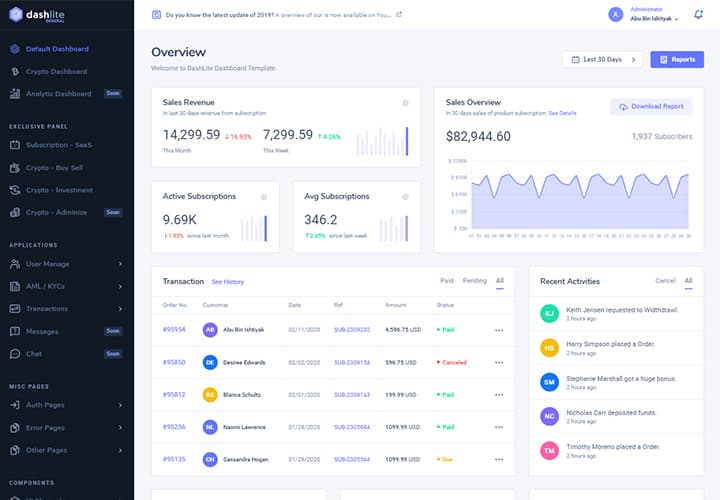Viewport: 720px width, 500px height.
Task: Switch to the Pending transactions tab
Action: (474, 281)
